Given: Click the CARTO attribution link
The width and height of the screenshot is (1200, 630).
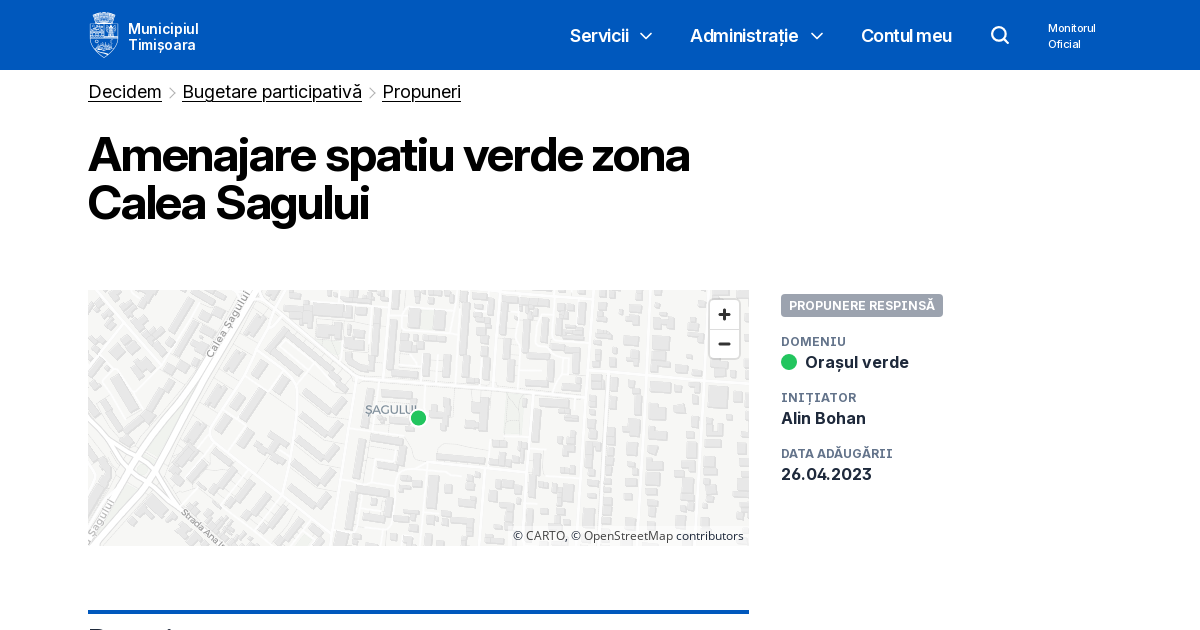Looking at the screenshot, I should click(545, 536).
